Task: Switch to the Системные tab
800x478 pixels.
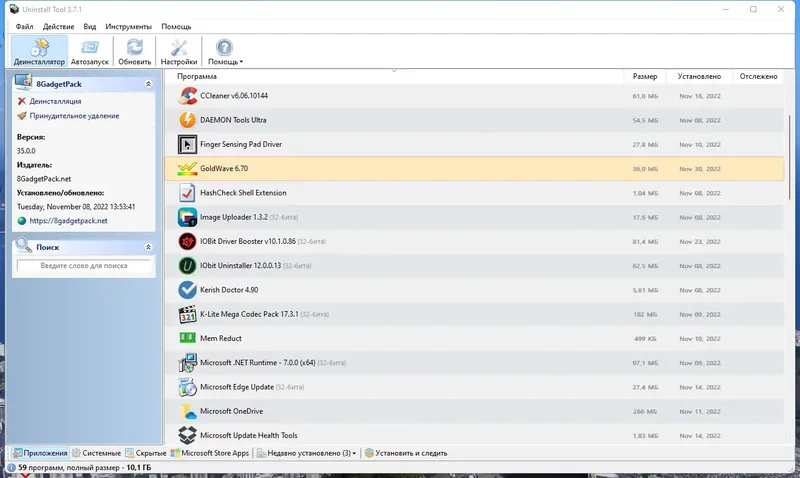Action: coord(96,453)
